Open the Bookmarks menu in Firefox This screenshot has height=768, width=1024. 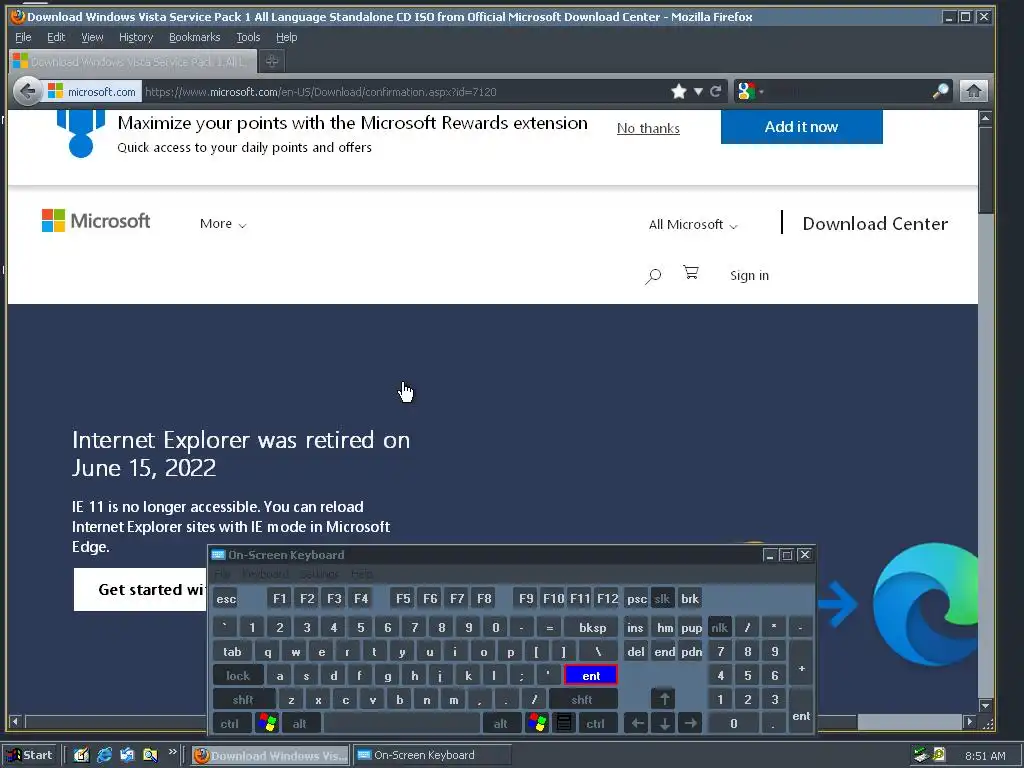(x=195, y=37)
